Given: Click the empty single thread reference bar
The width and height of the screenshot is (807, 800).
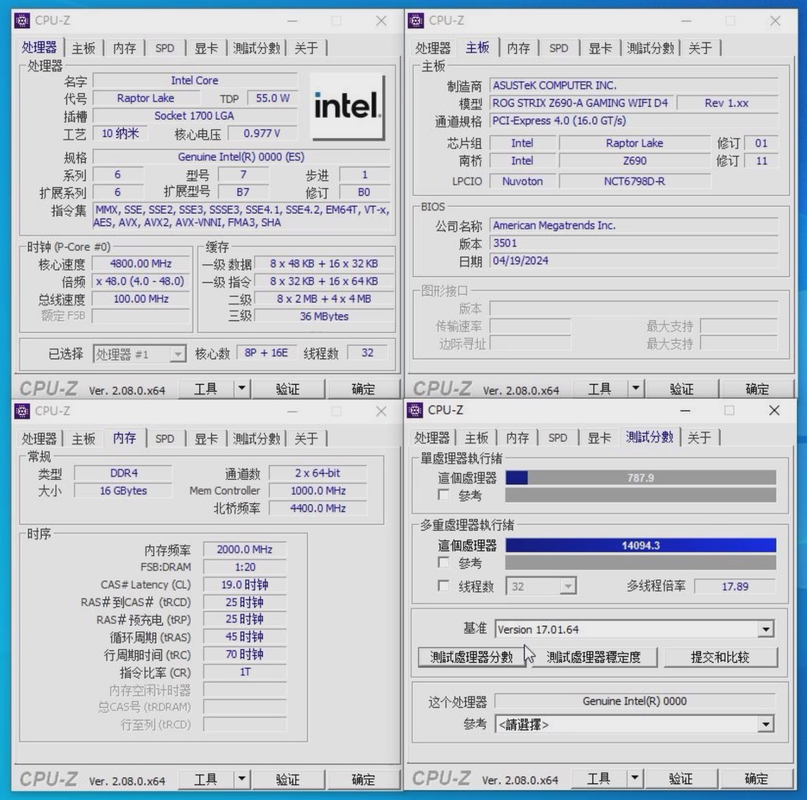Looking at the screenshot, I should coord(640,495).
